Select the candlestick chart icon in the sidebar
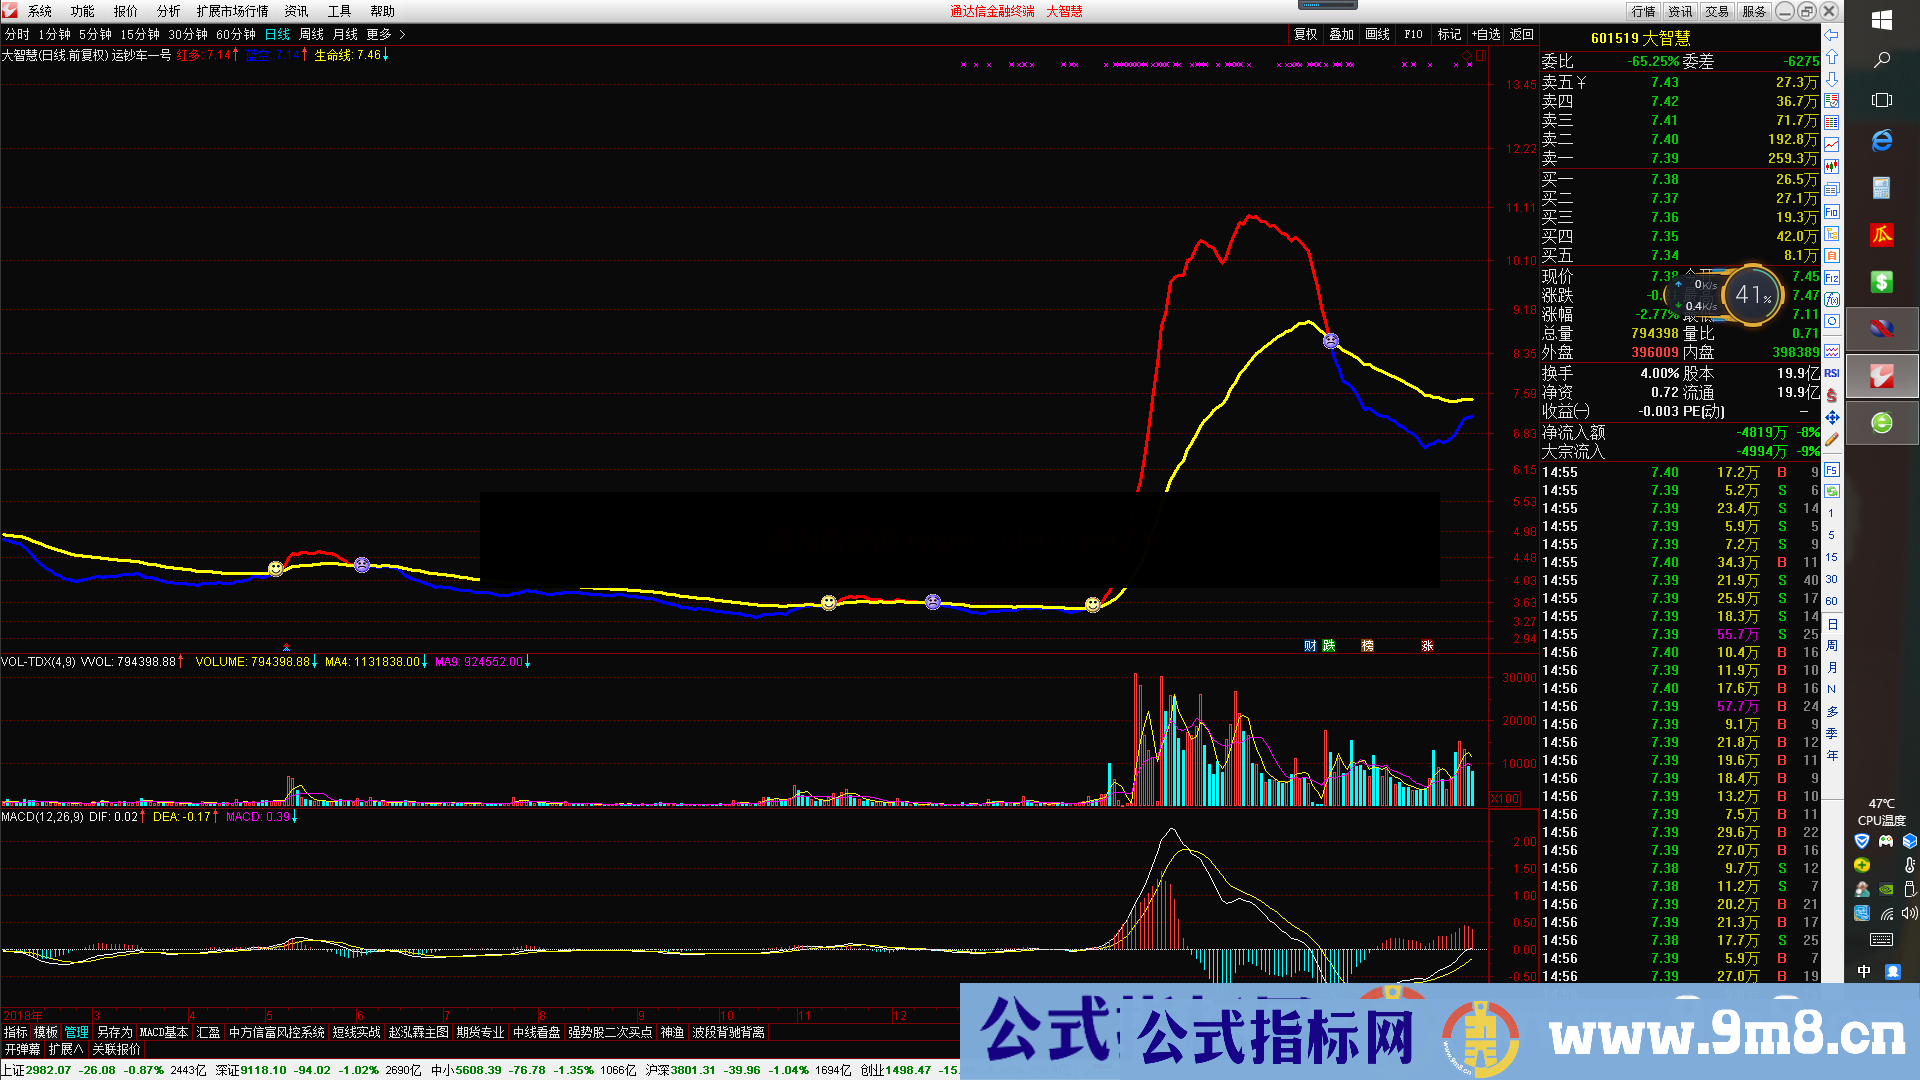1920x1080 pixels. pos(1832,166)
